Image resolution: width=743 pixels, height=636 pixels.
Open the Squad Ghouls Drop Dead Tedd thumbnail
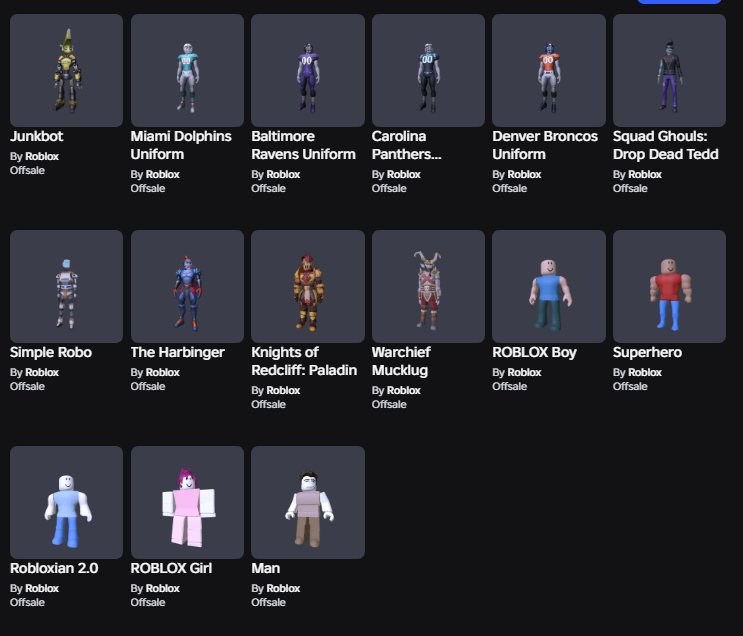[669, 70]
